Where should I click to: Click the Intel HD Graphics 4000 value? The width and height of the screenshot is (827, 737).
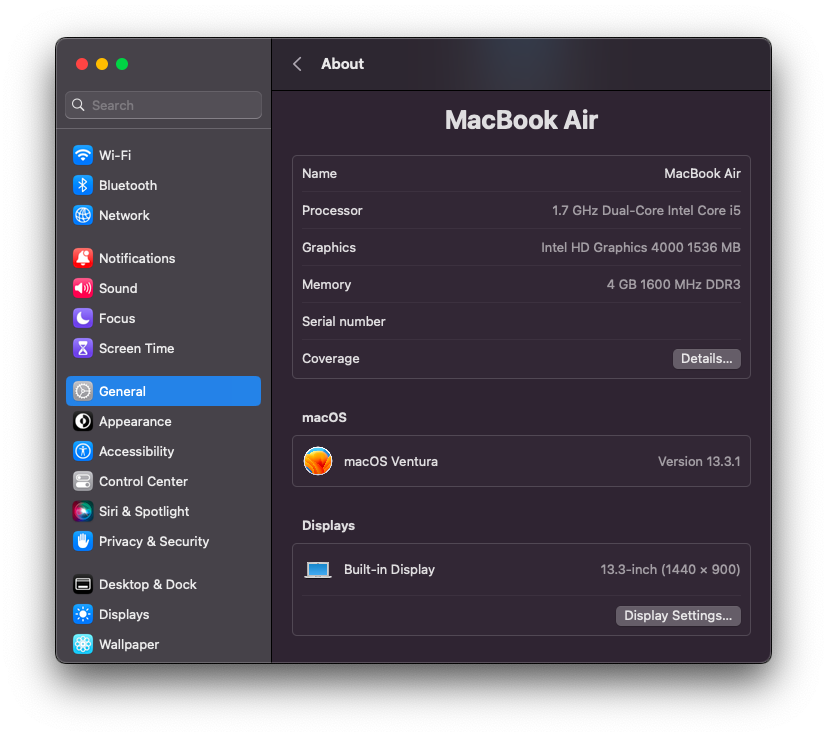click(640, 247)
